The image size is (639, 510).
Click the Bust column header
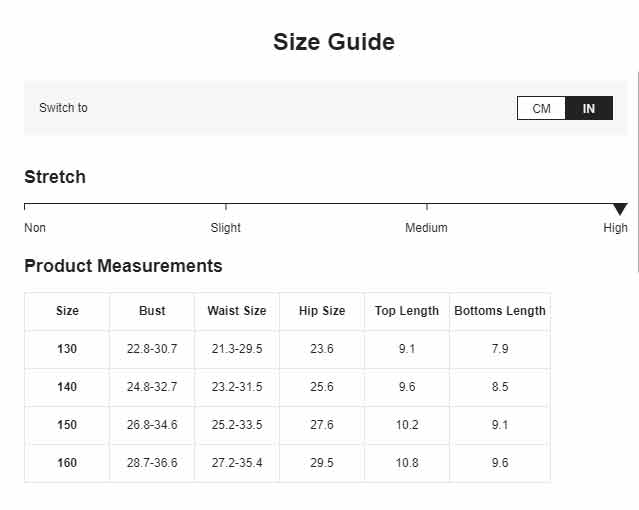[x=152, y=311]
